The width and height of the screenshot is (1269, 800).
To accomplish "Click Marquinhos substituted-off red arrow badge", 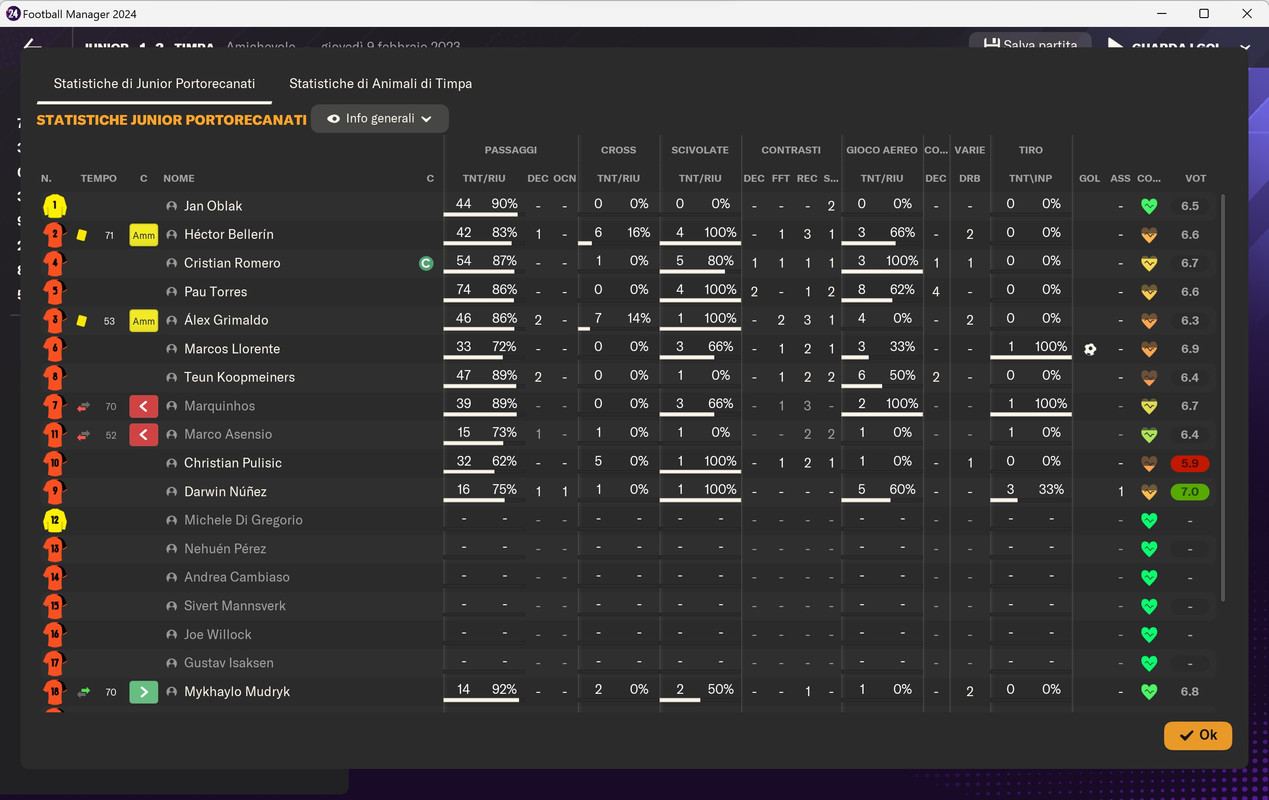I will (x=144, y=406).
